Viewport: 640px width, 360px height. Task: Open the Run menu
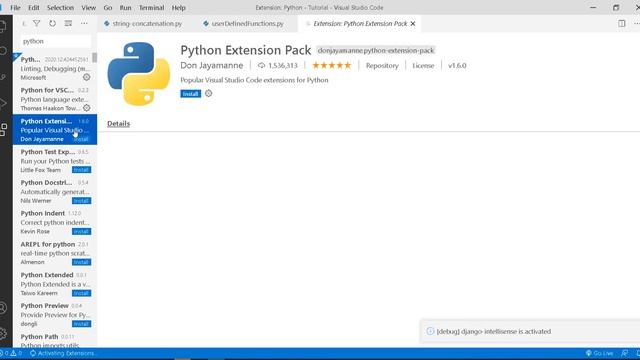pos(125,8)
